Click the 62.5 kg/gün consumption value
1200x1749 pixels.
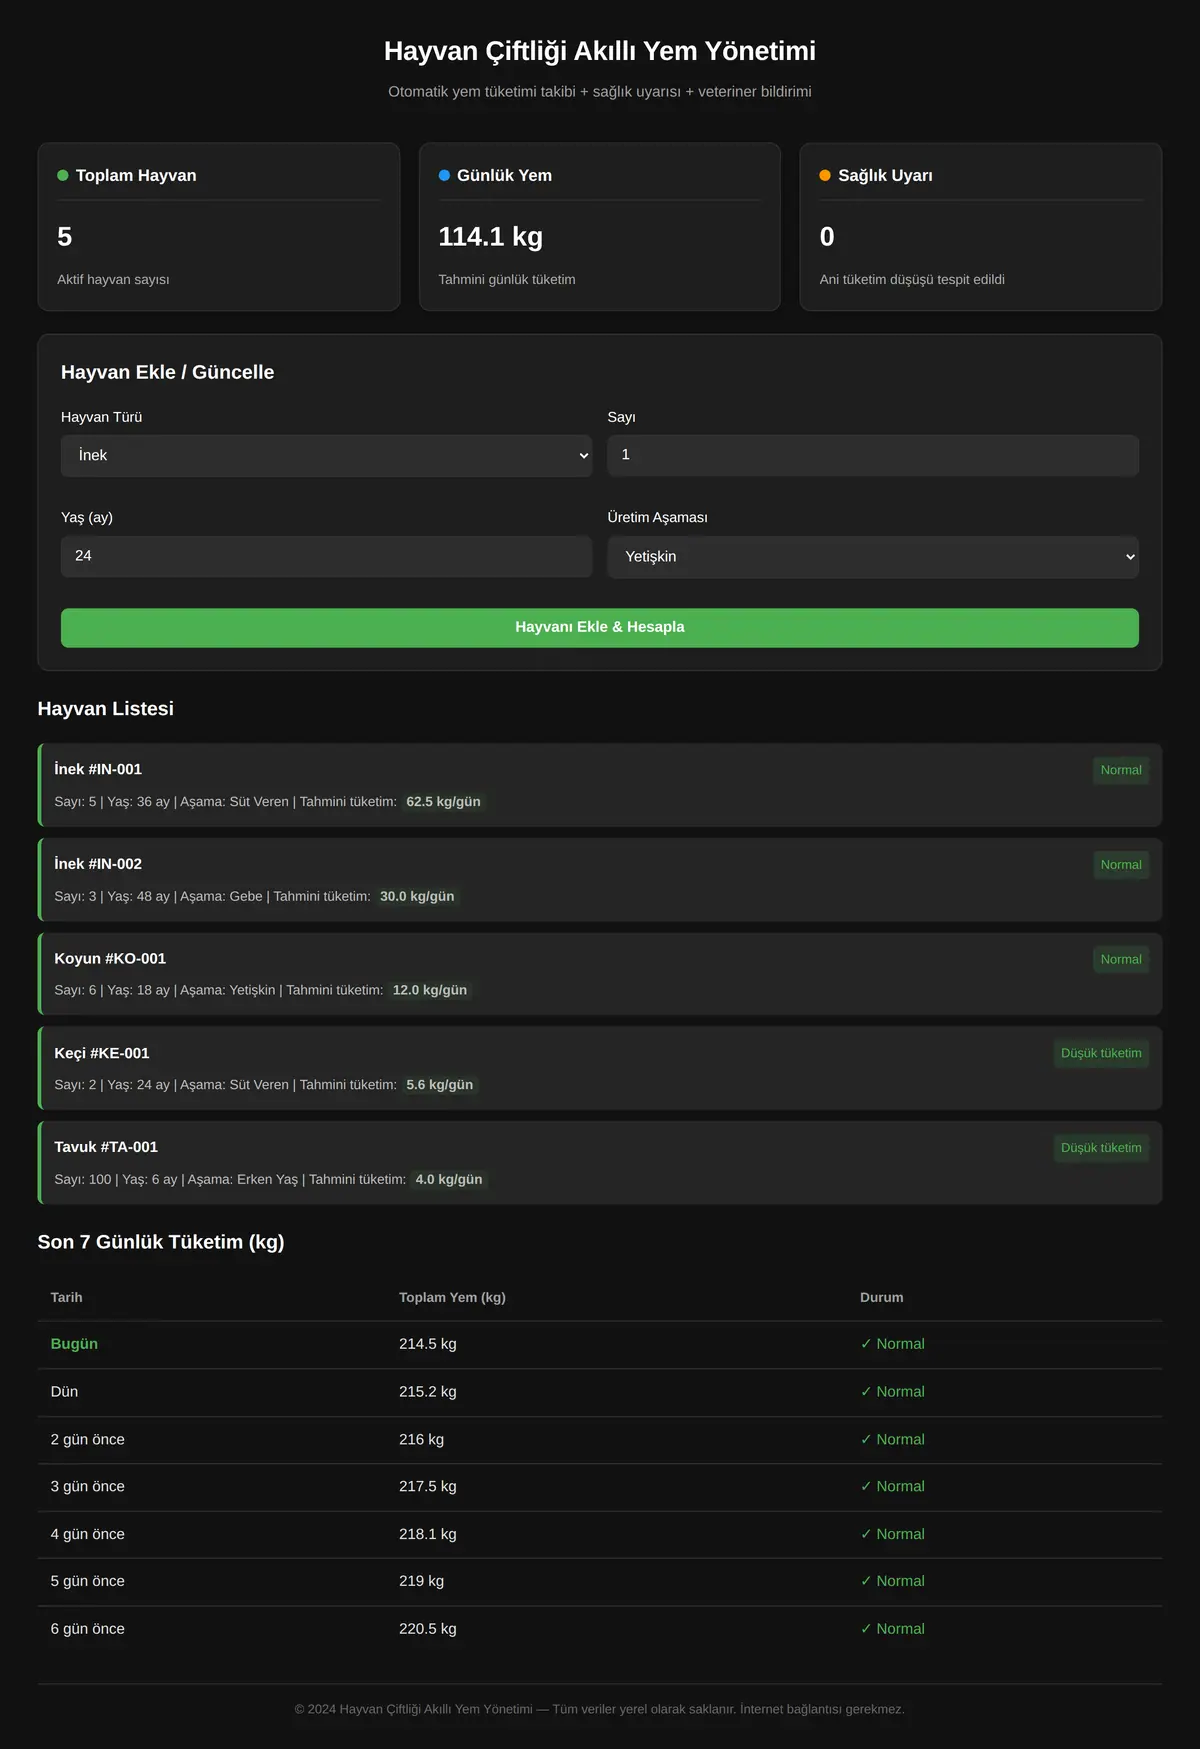[x=443, y=802]
